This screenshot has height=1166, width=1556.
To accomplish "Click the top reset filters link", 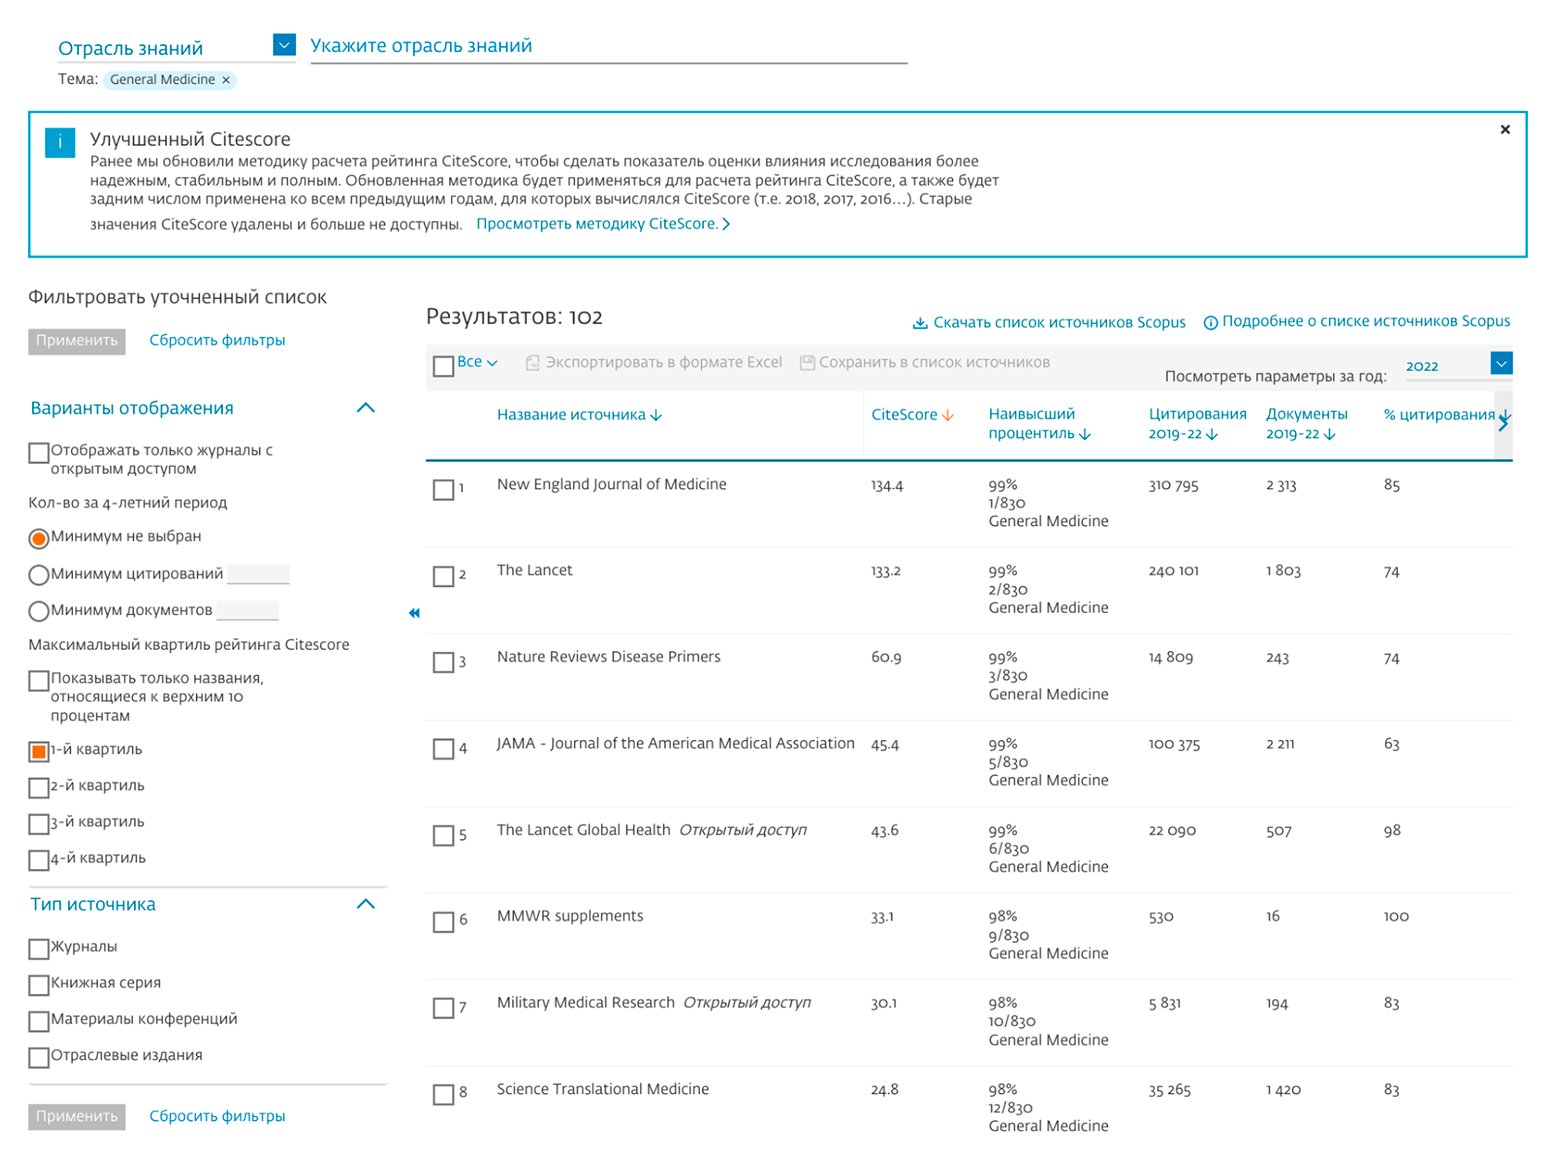I will (x=217, y=341).
